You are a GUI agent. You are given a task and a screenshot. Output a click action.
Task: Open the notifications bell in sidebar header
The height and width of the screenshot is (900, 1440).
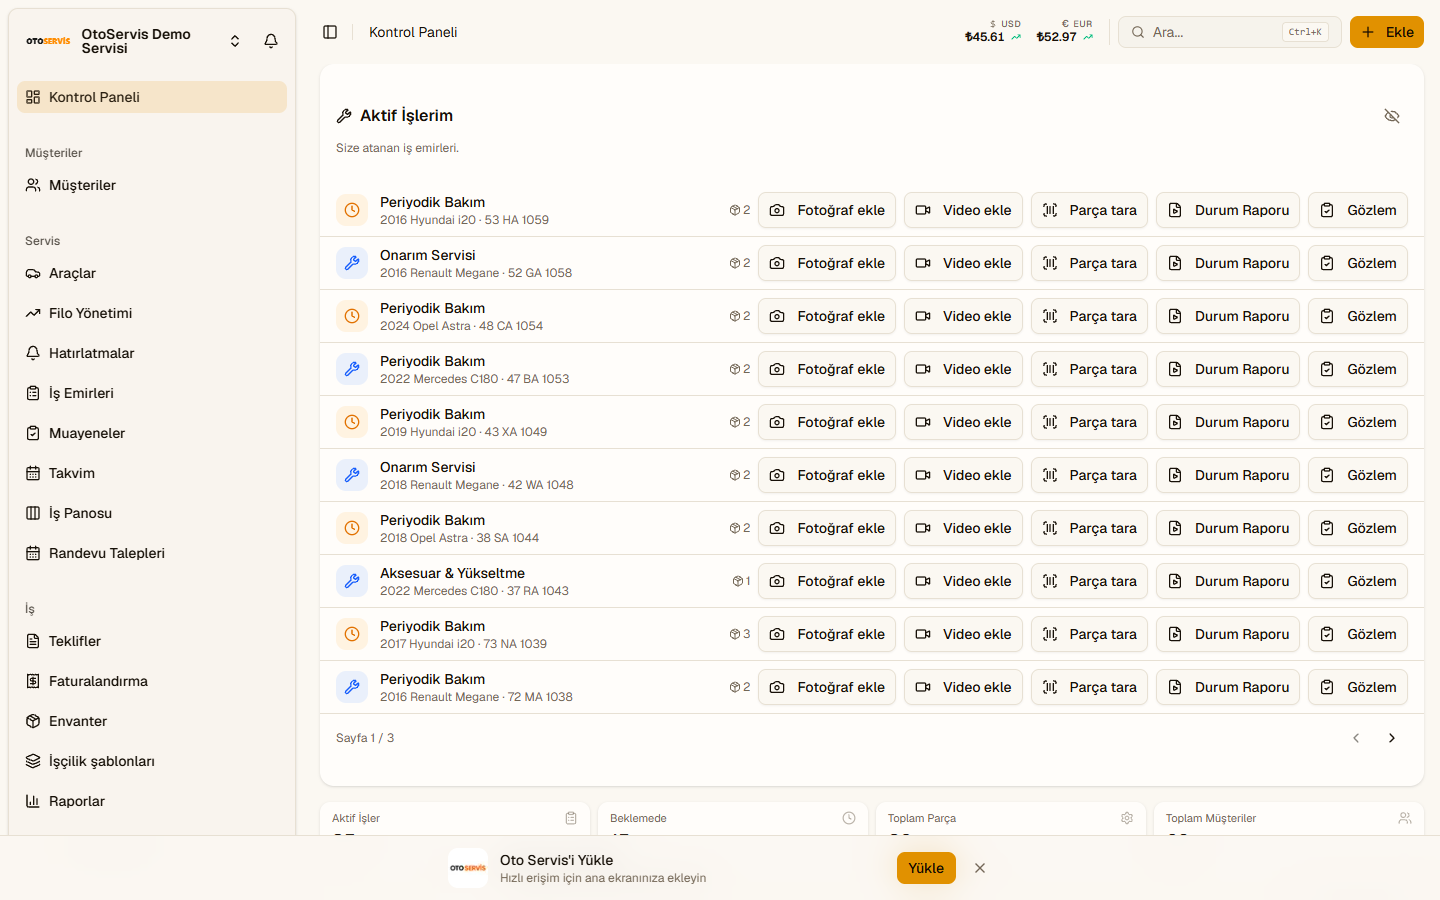click(x=271, y=41)
